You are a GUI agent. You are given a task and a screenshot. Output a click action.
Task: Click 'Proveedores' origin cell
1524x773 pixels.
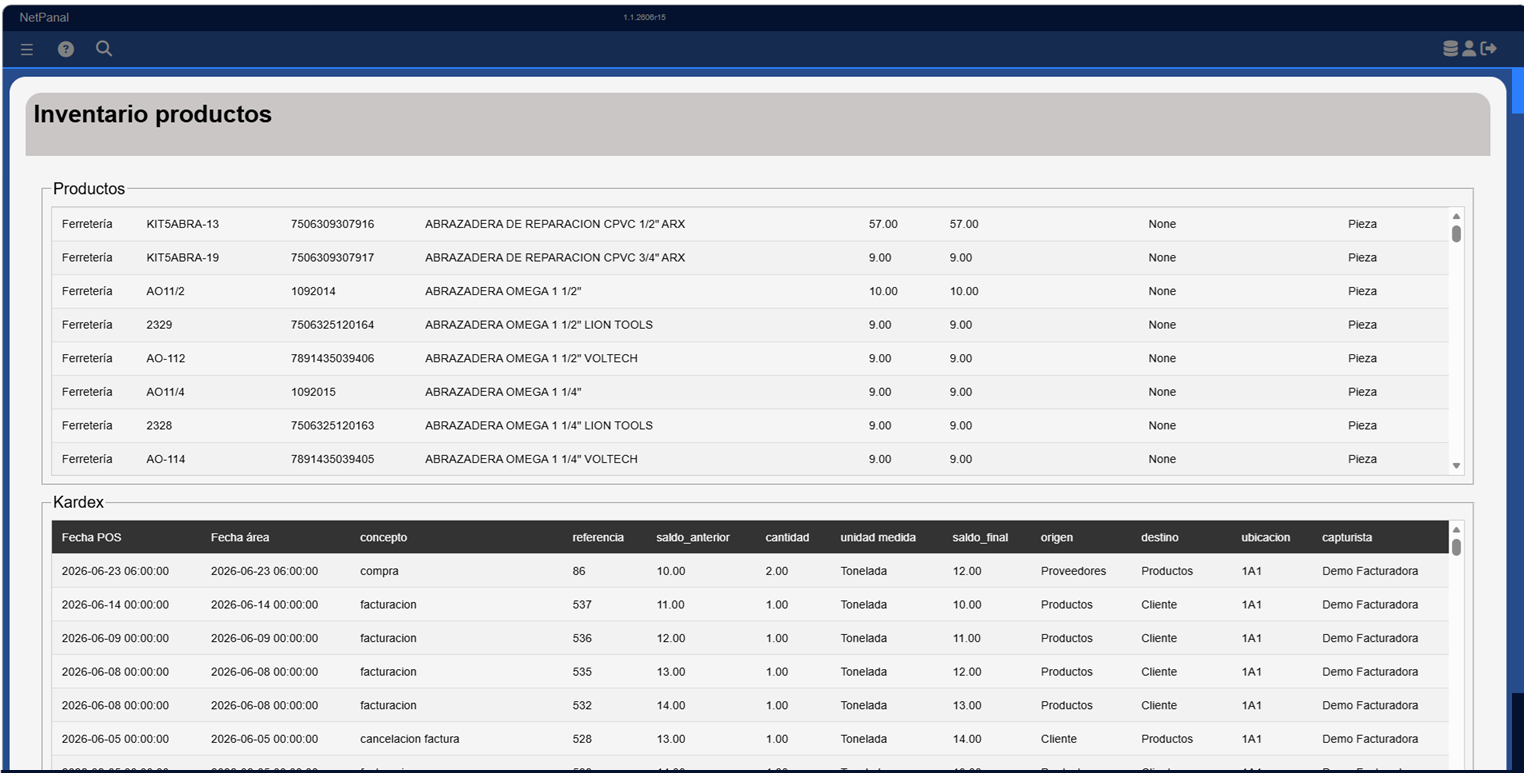click(x=1073, y=571)
